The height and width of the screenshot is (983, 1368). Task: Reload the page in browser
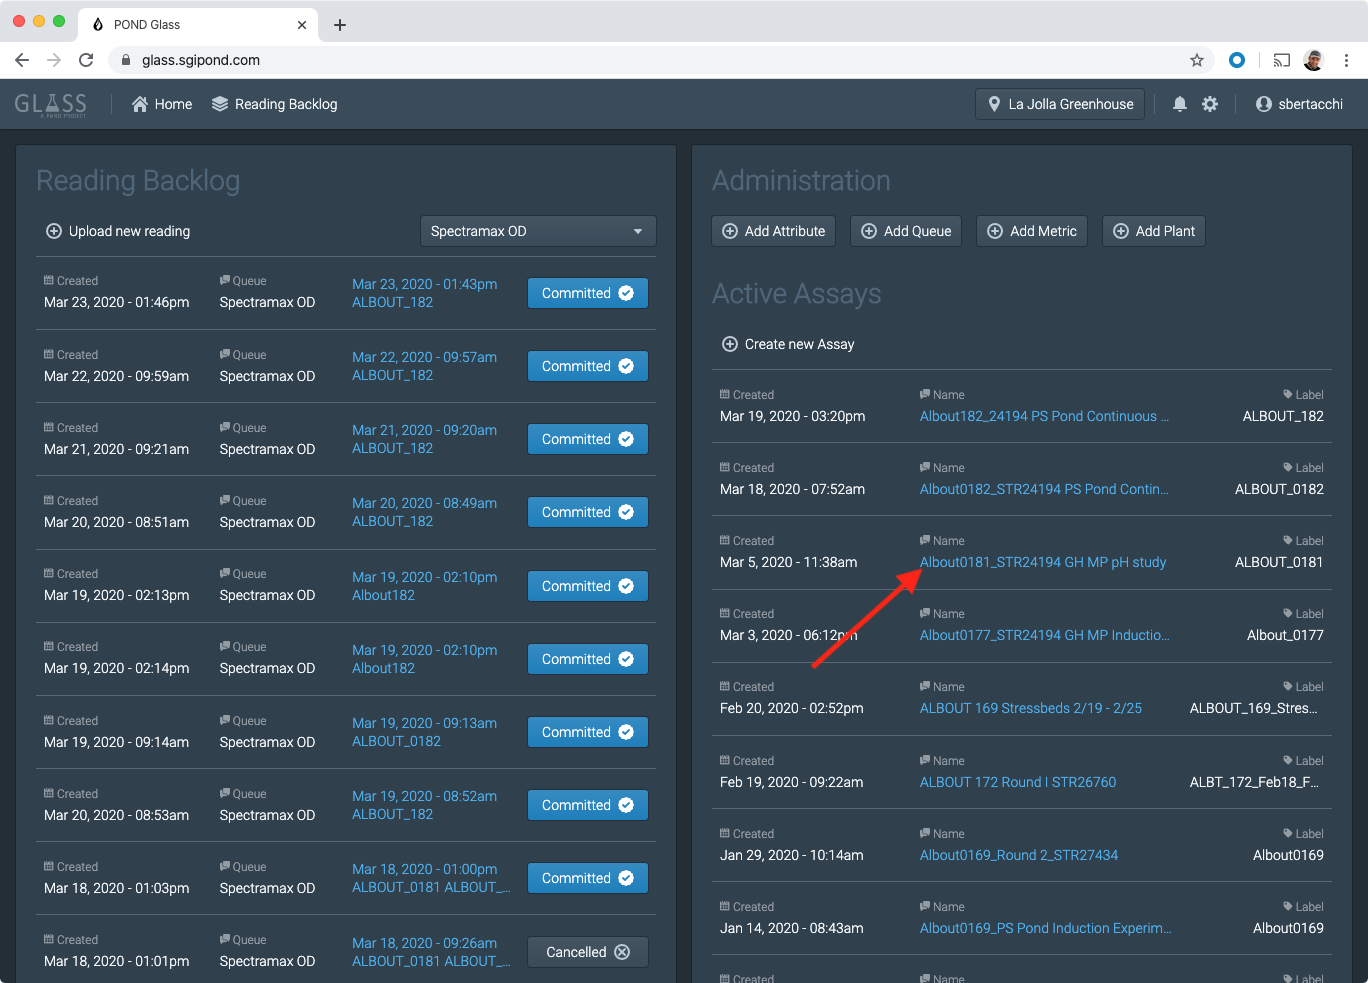click(x=86, y=60)
